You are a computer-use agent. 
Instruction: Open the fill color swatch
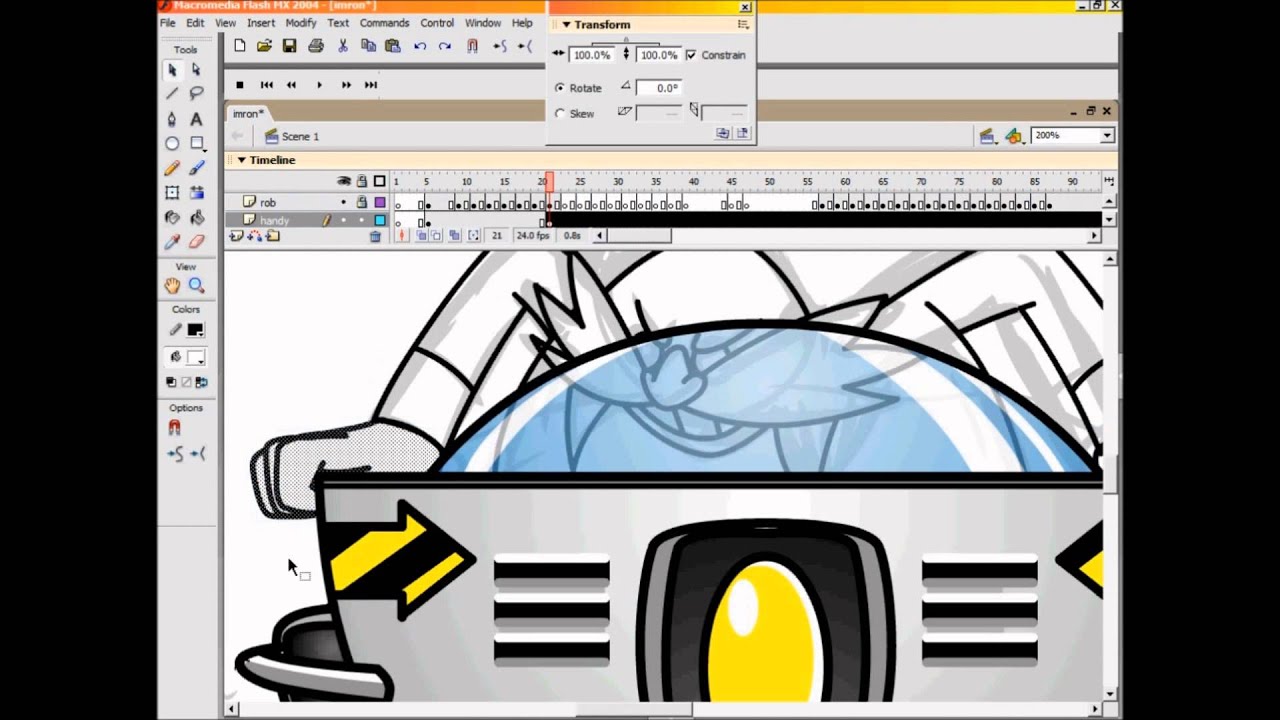pyautogui.click(x=195, y=357)
